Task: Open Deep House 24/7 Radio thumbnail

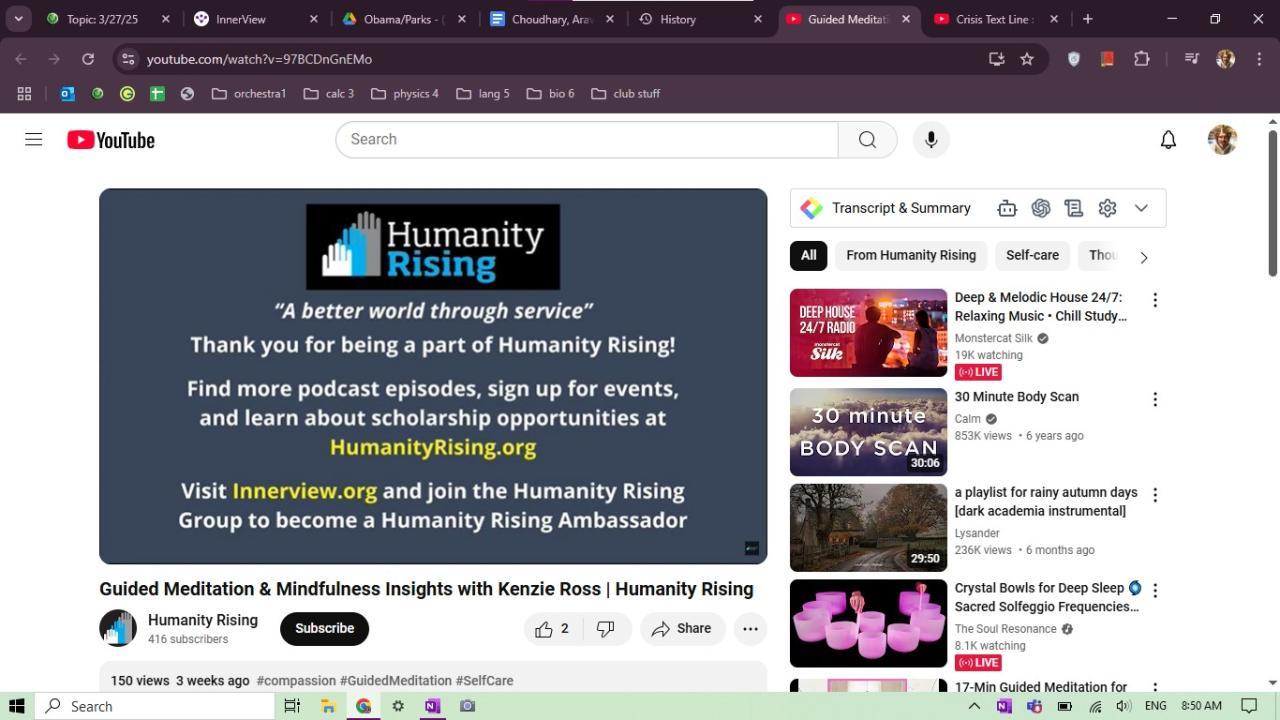Action: [868, 333]
